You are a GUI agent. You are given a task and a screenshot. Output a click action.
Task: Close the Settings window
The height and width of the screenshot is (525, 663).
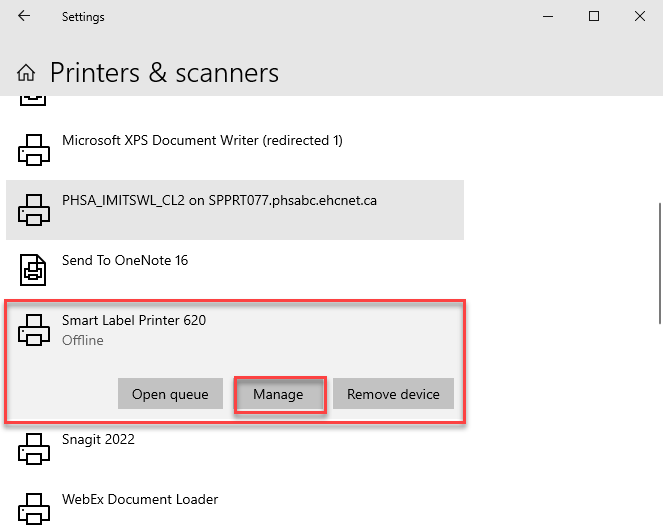(x=640, y=16)
